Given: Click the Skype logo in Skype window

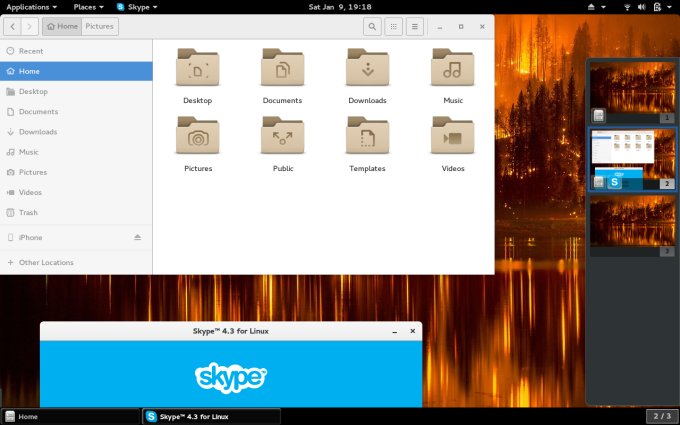Looking at the screenshot, I should pyautogui.click(x=231, y=378).
